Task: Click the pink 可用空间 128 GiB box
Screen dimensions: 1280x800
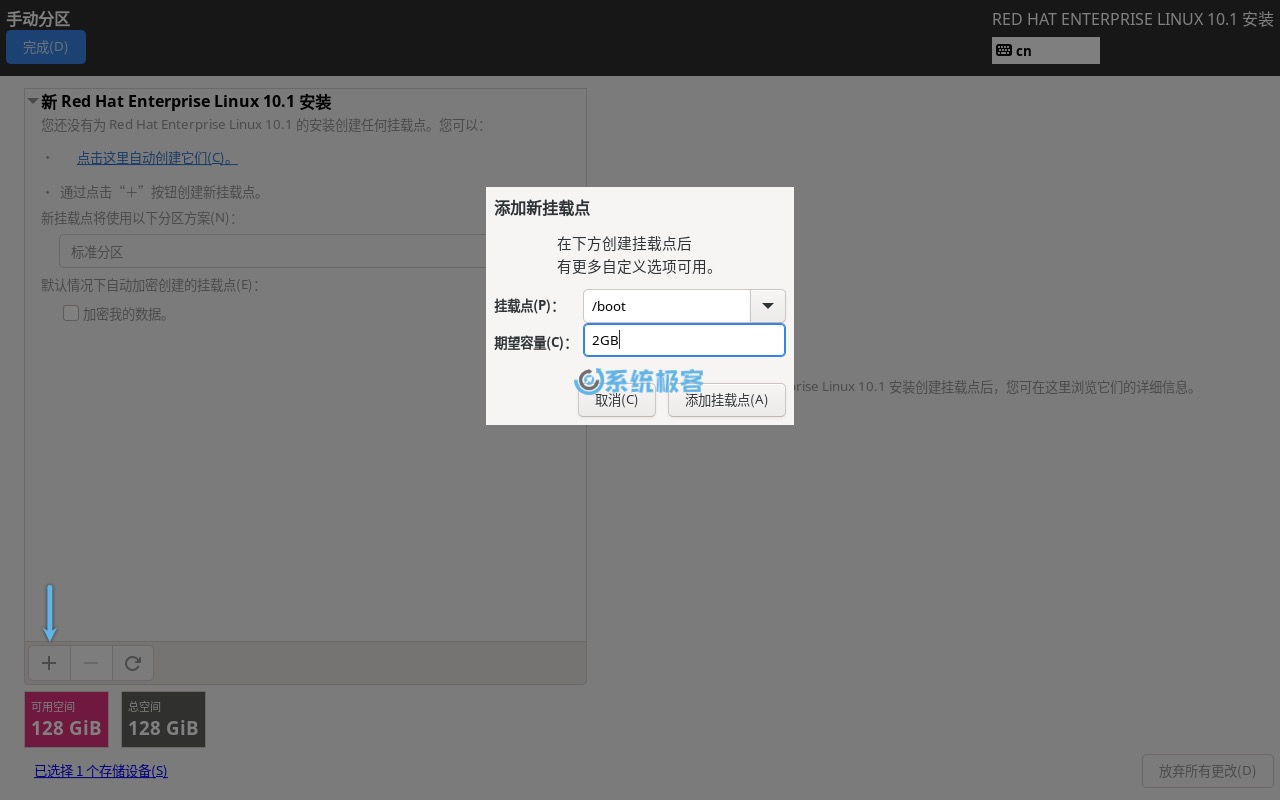Action: click(x=66, y=719)
